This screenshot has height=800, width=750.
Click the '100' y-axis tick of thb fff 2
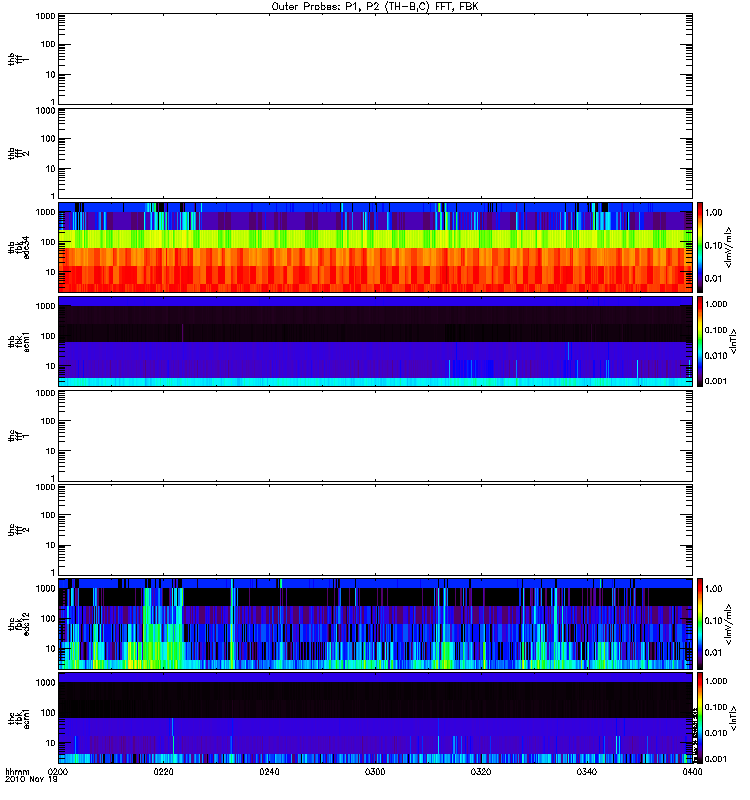[x=48, y=139]
